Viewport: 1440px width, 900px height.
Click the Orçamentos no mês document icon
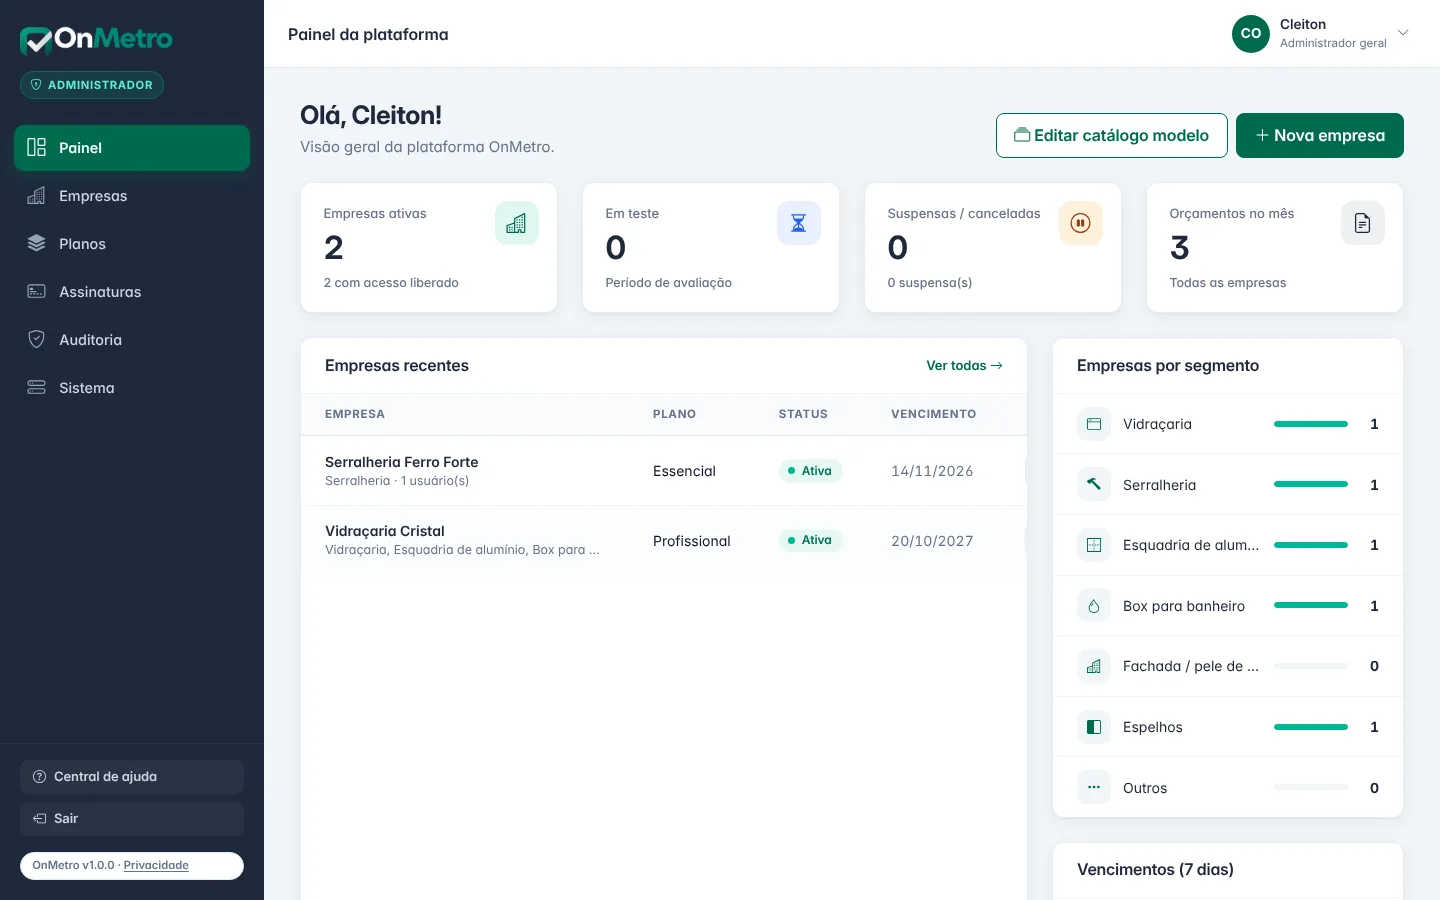pos(1363,223)
